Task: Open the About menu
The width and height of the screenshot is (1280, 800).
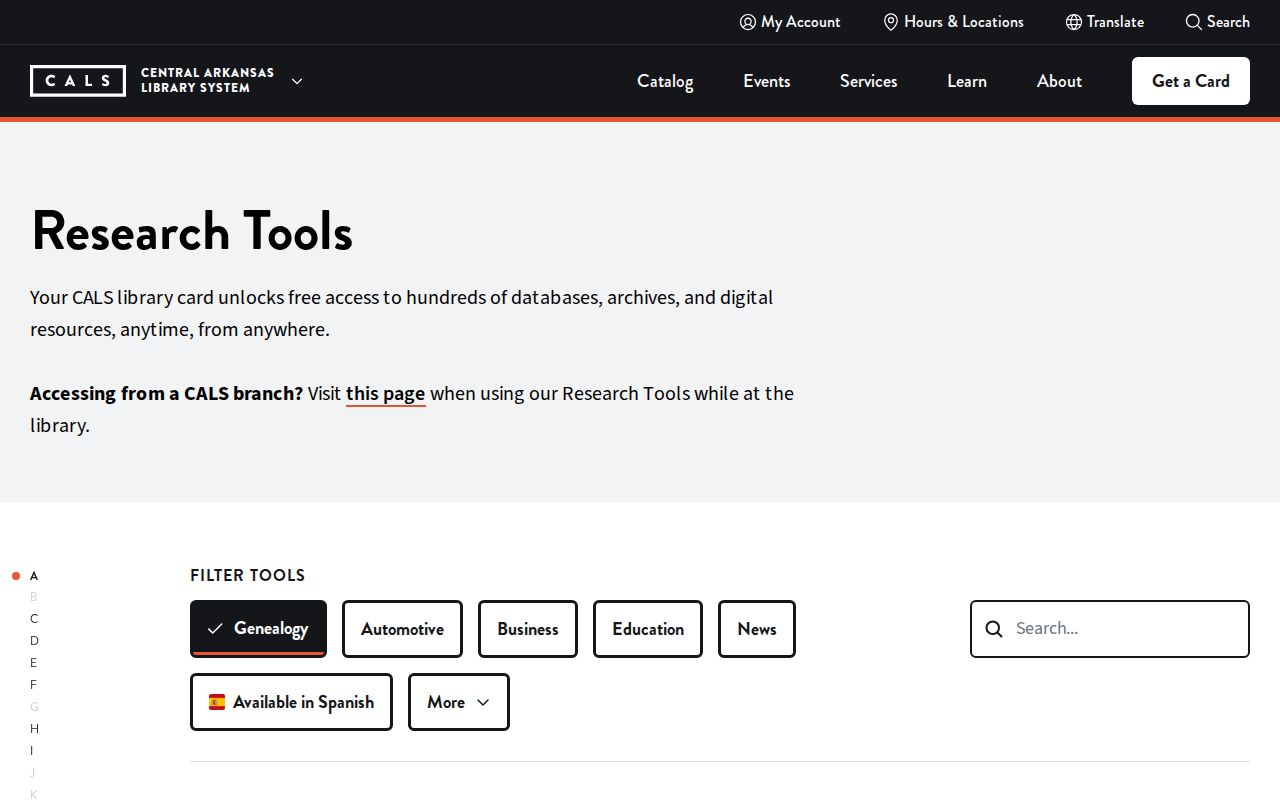Action: [x=1059, y=81]
